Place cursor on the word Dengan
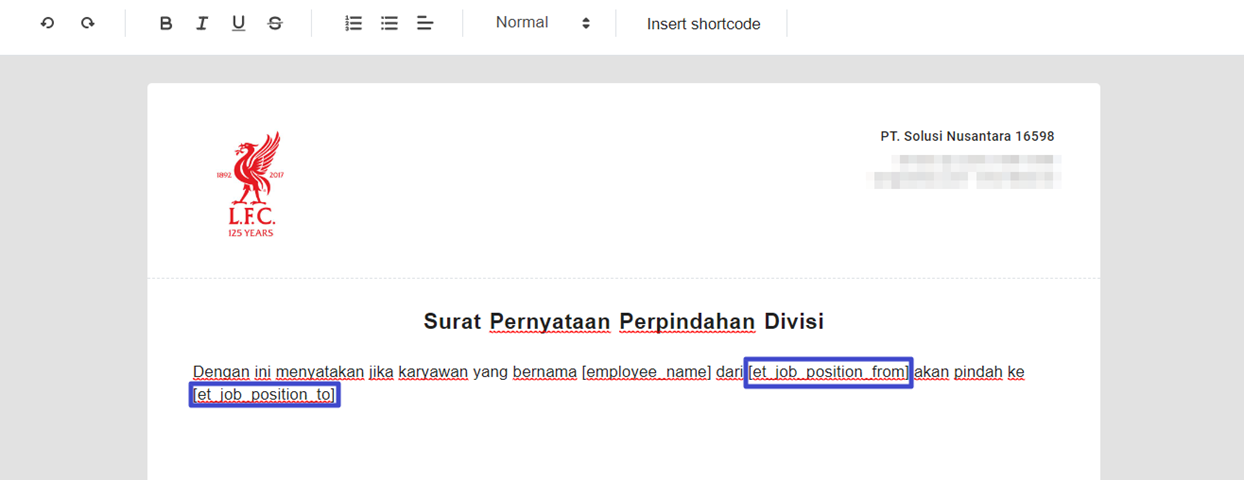Image resolution: width=1244 pixels, height=480 pixels. [x=221, y=372]
